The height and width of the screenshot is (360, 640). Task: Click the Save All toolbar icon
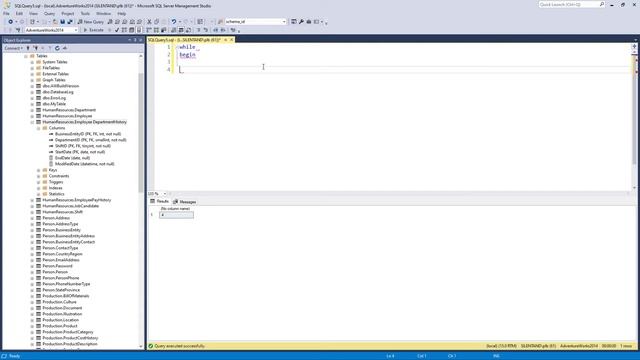(x=70, y=22)
